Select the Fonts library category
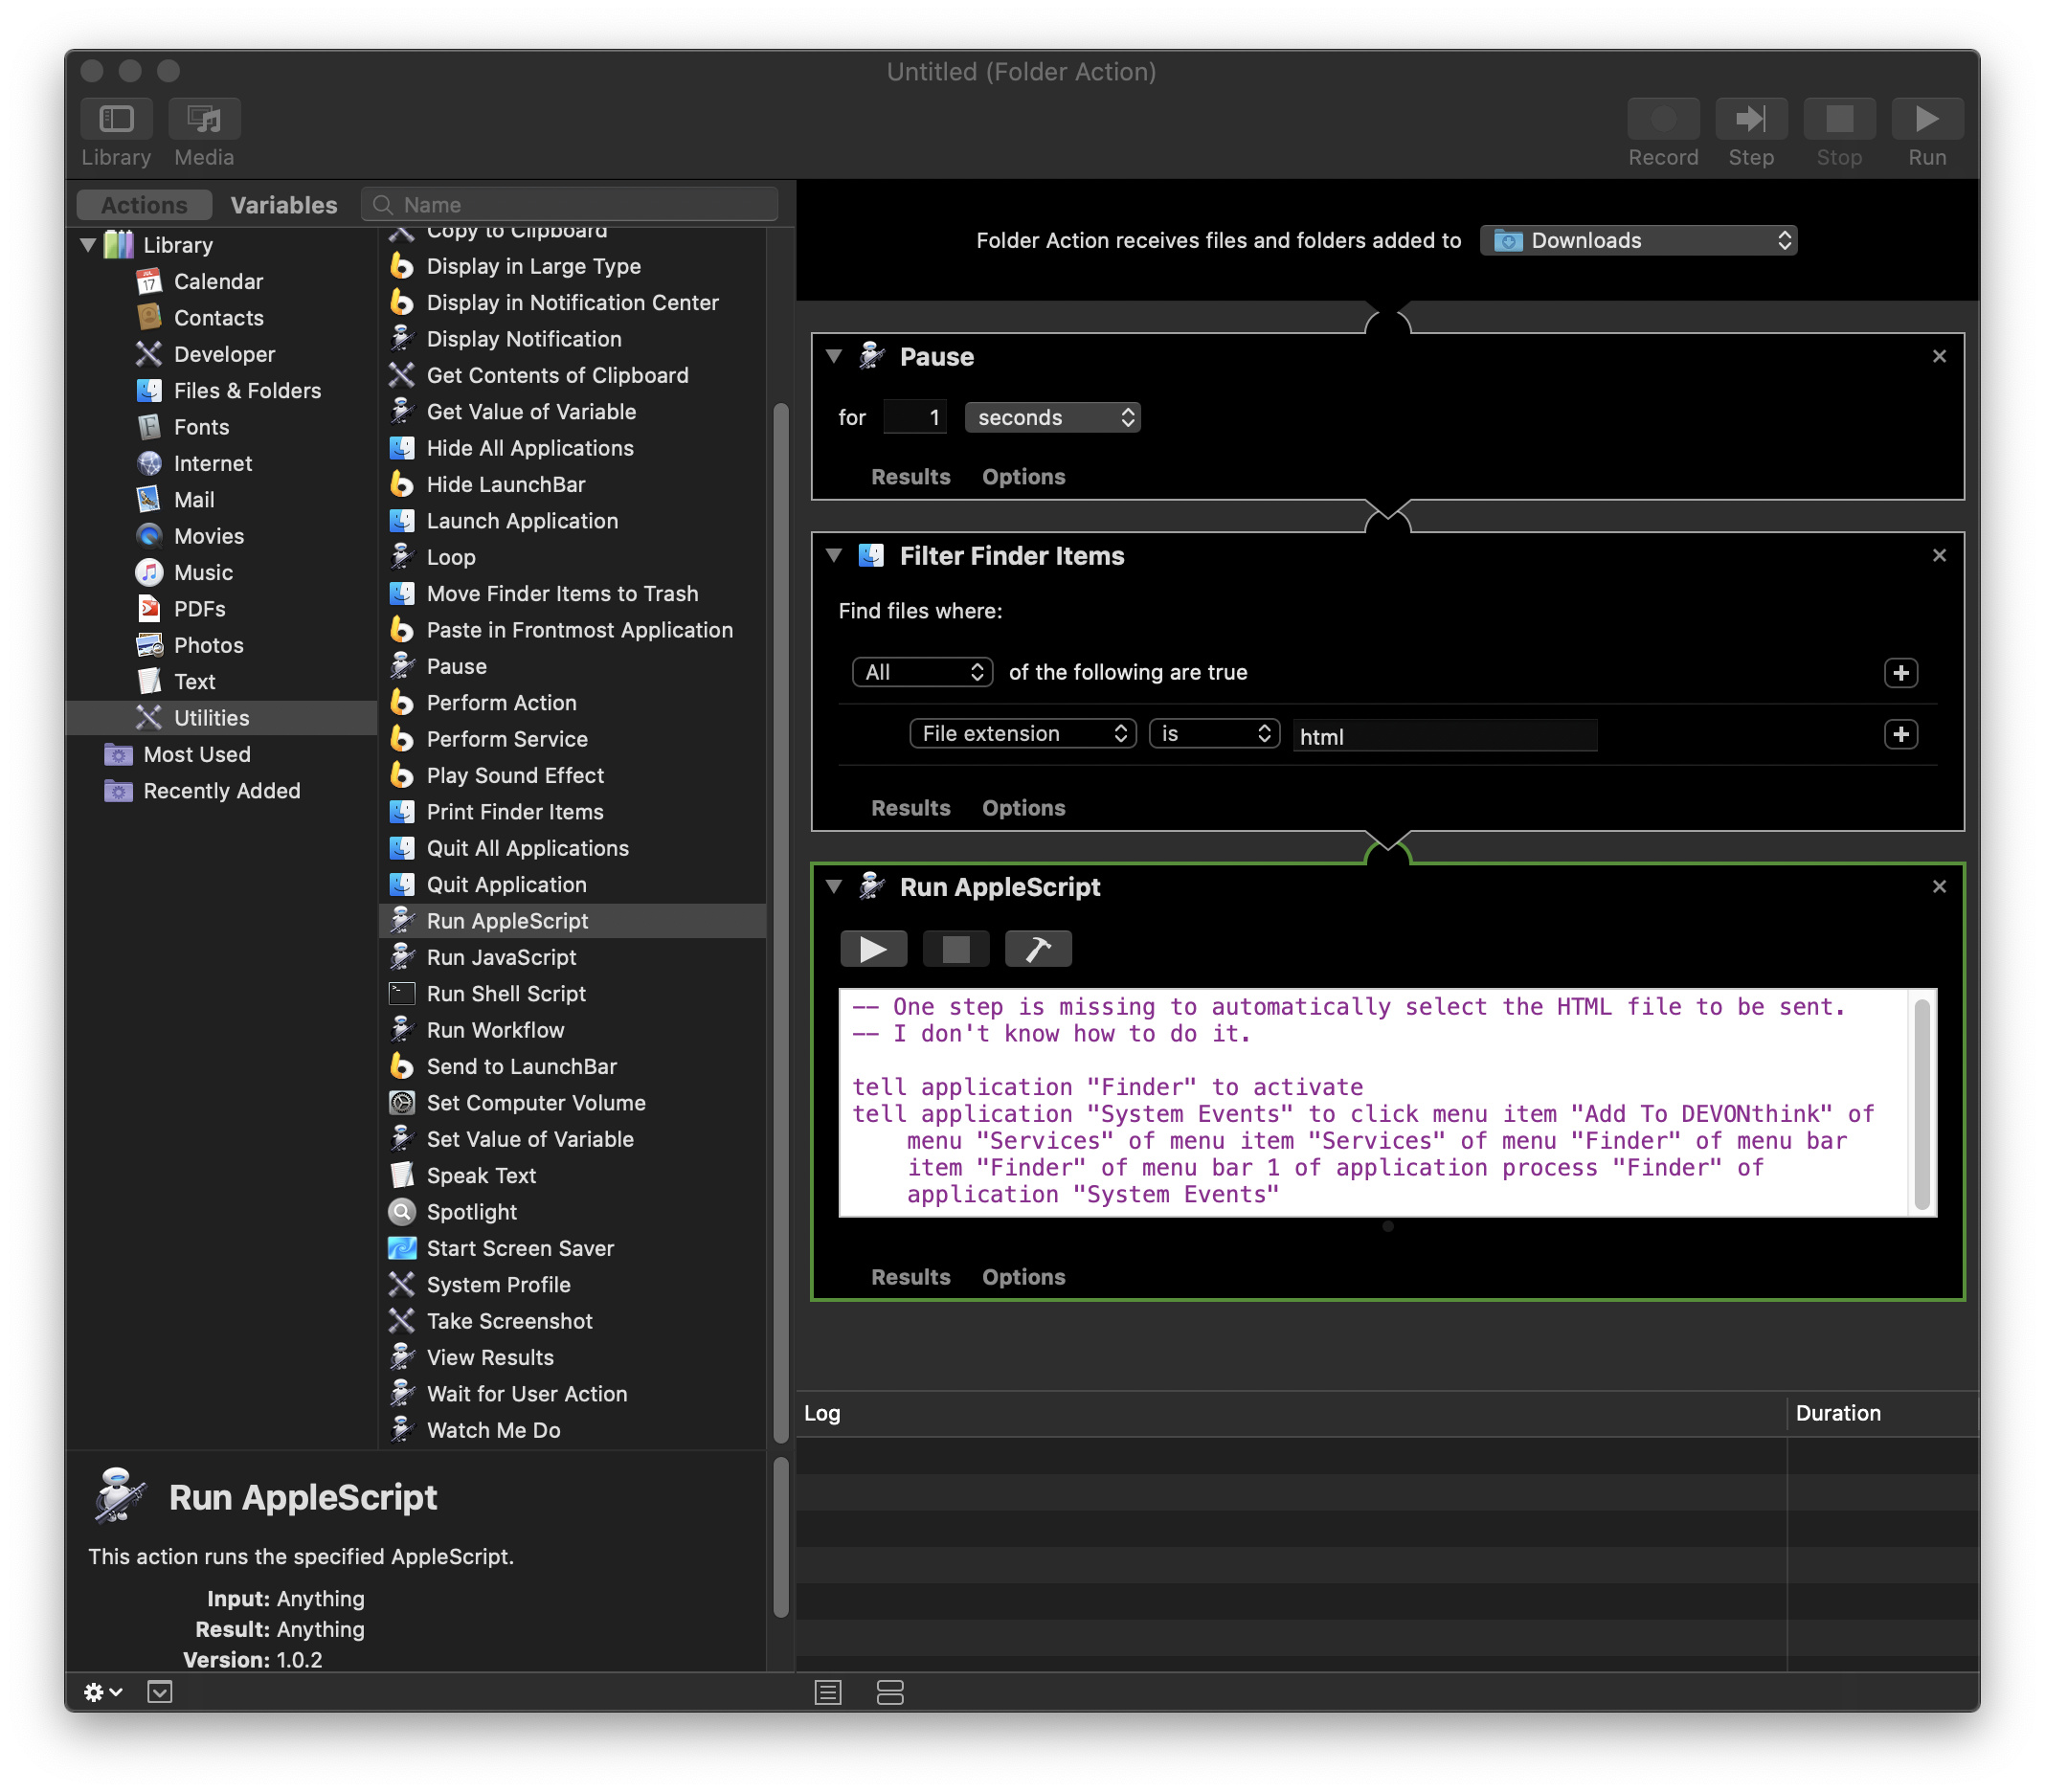 point(201,427)
